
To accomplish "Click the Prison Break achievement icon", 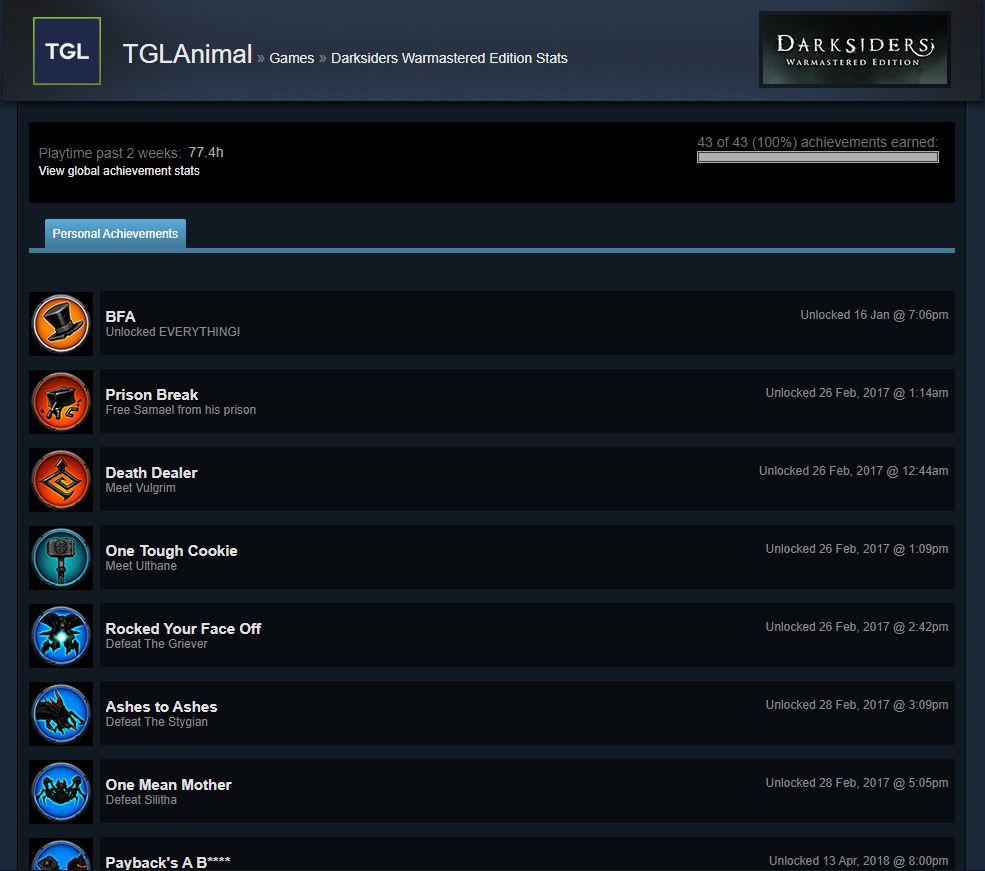I will 61,402.
